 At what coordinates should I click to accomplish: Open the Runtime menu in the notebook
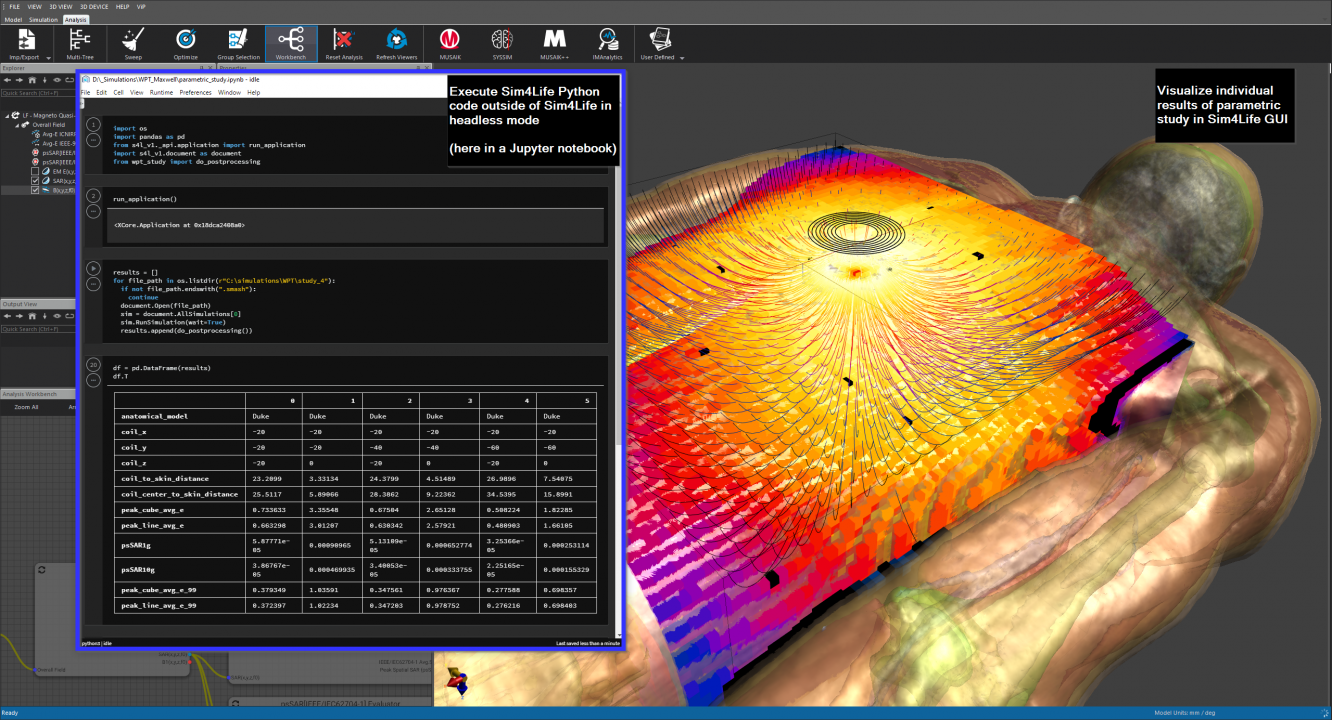[x=161, y=91]
